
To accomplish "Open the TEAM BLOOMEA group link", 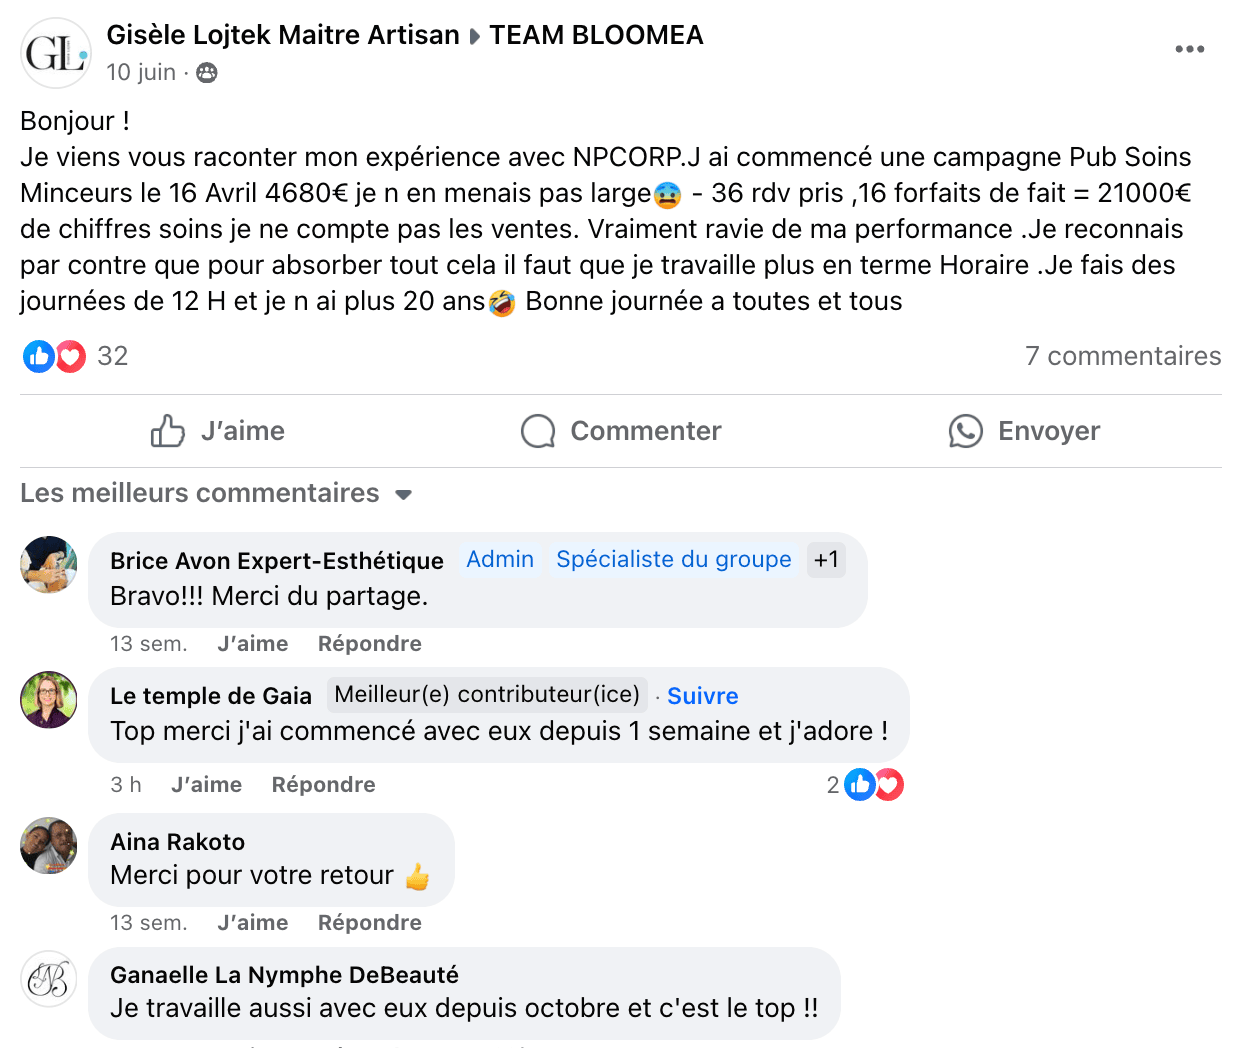I will click(x=596, y=35).
